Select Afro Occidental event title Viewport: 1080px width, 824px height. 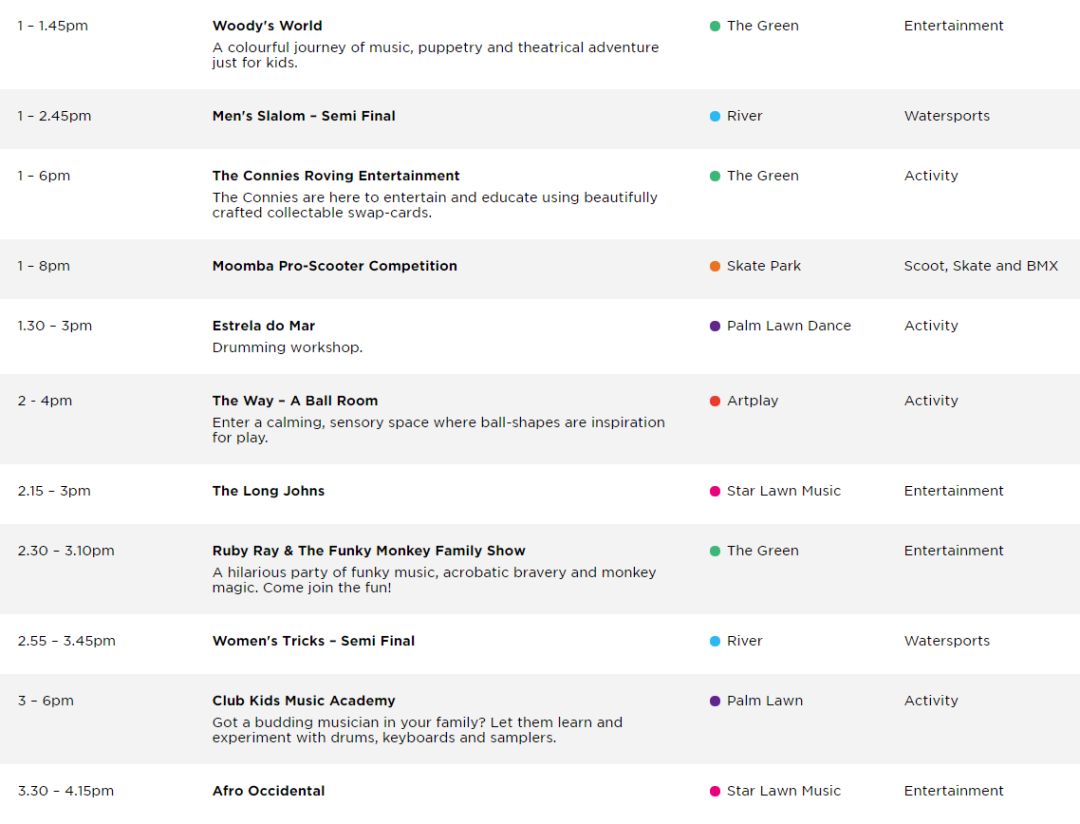(269, 791)
